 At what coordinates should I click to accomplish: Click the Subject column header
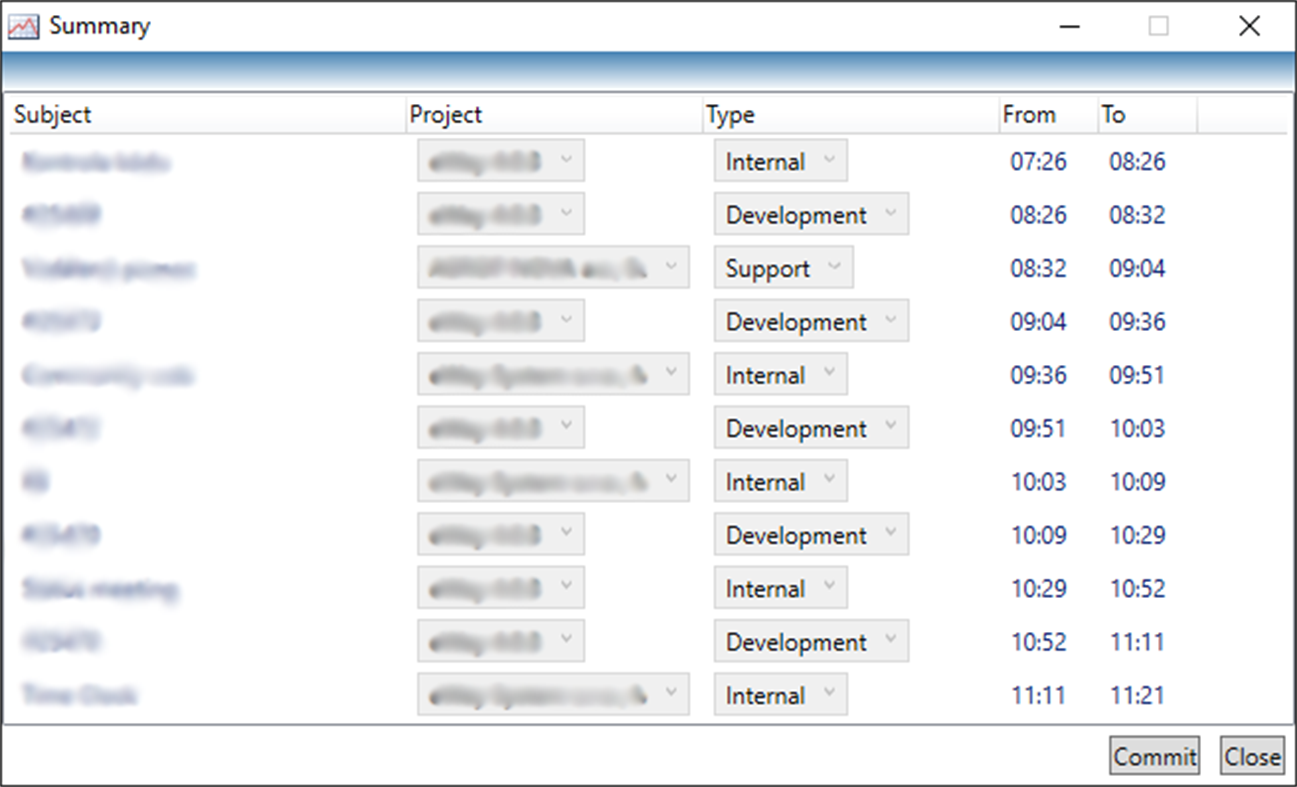[x=52, y=115]
